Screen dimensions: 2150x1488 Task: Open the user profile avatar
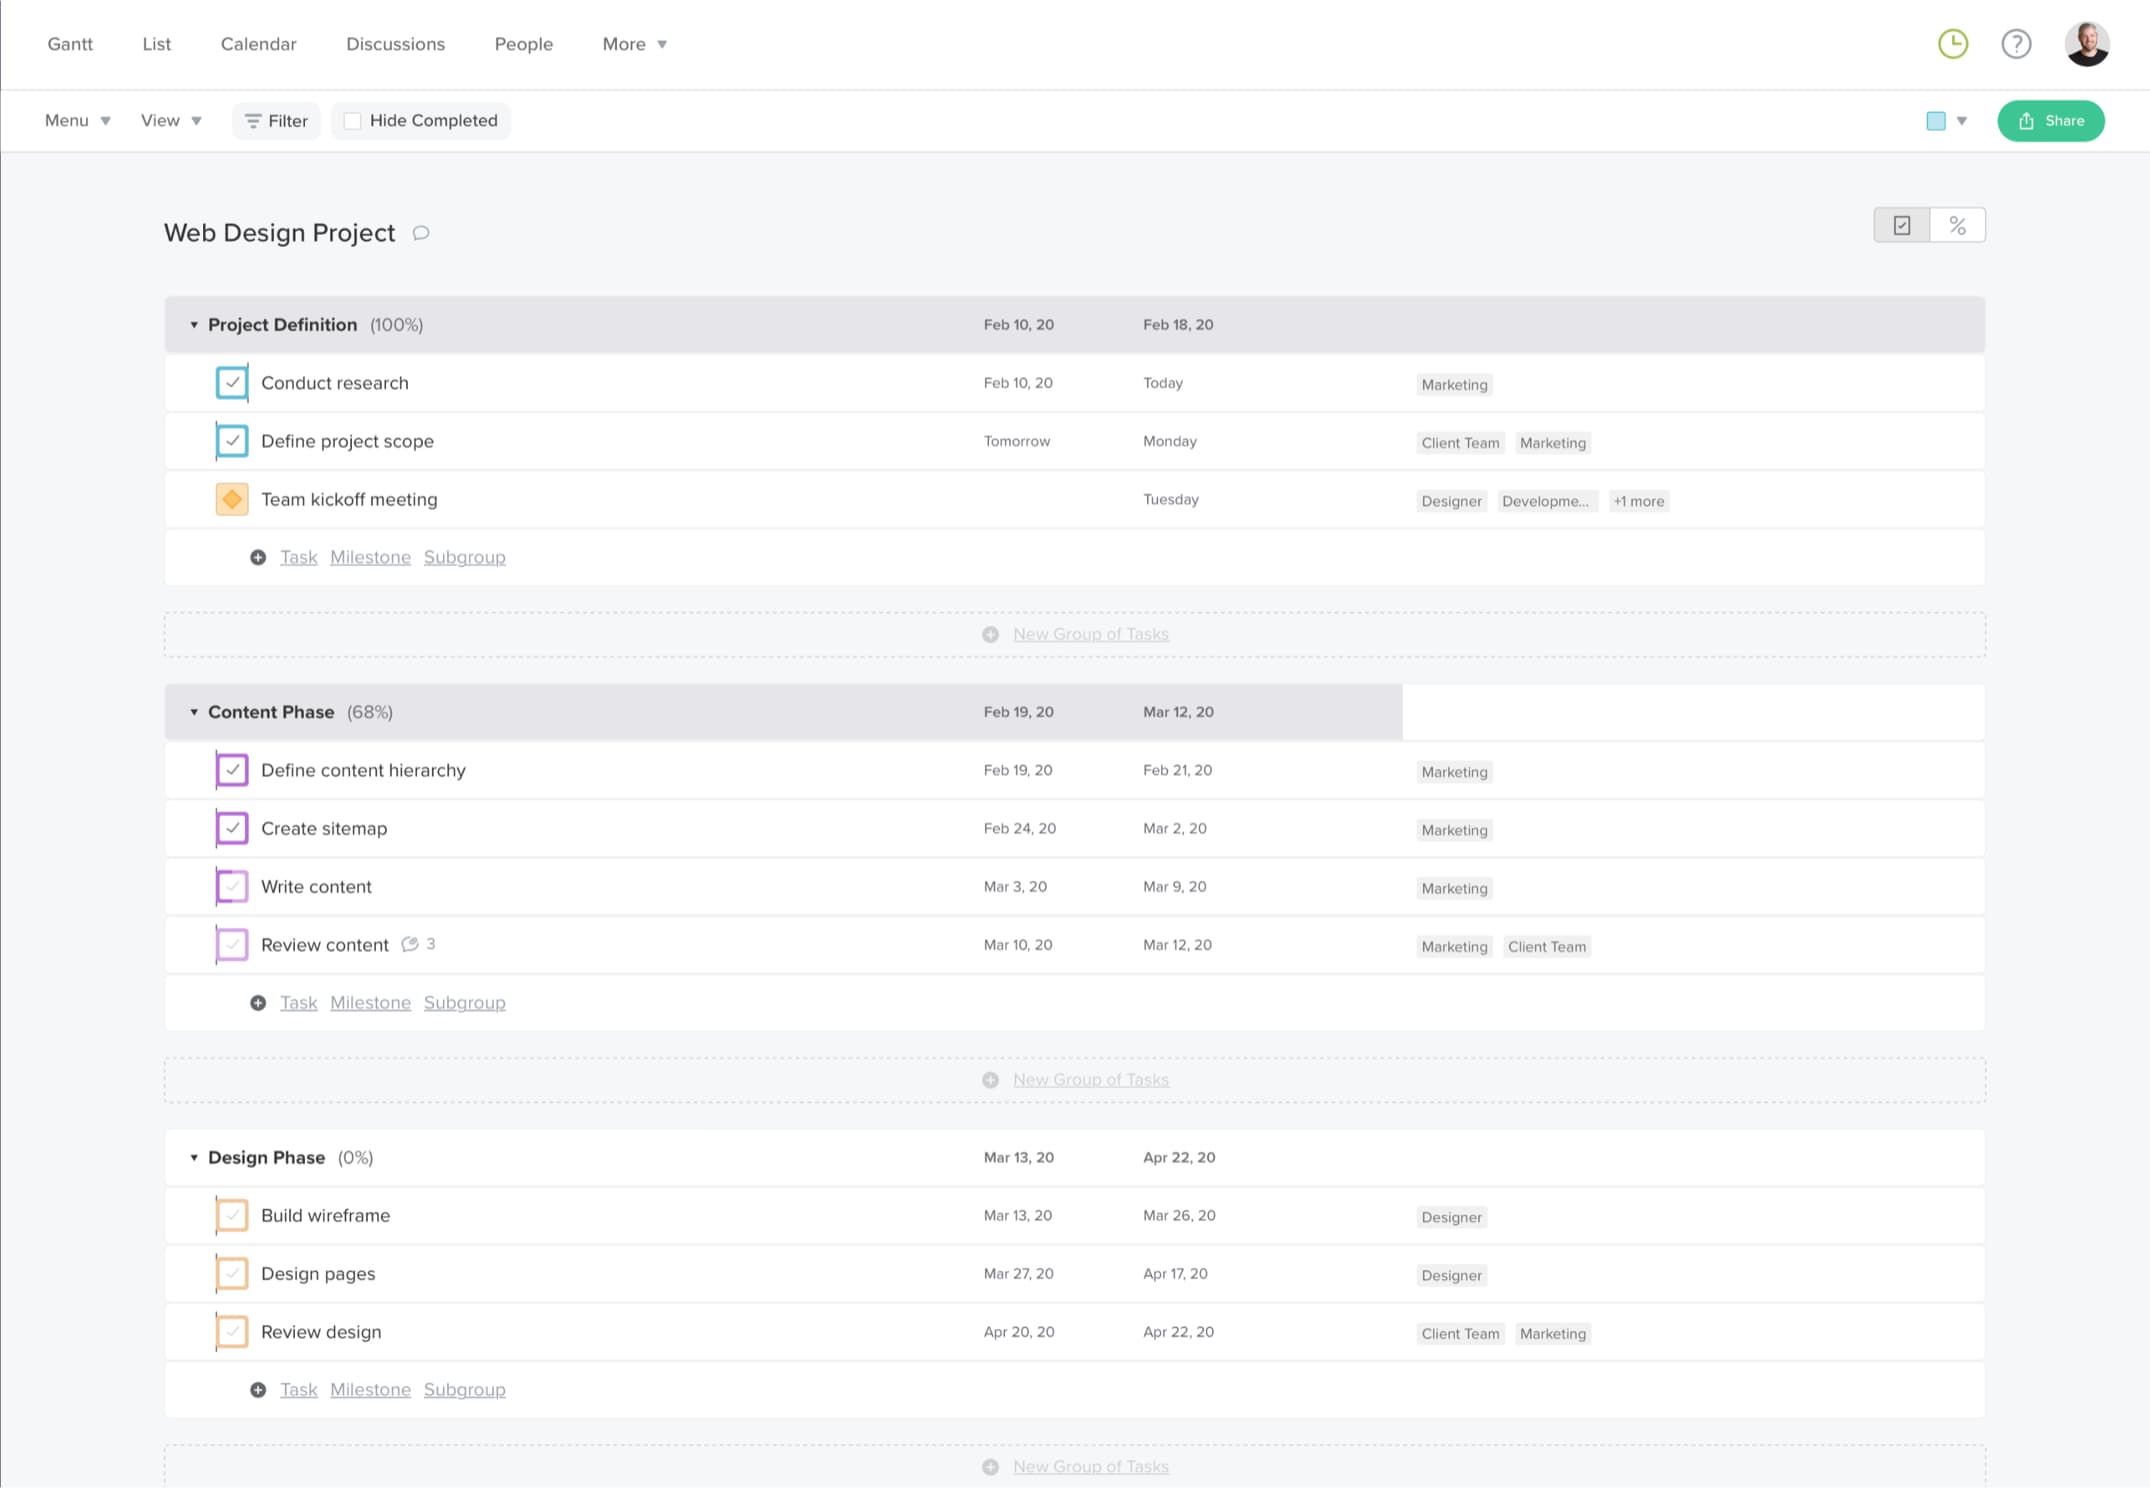tap(2087, 44)
